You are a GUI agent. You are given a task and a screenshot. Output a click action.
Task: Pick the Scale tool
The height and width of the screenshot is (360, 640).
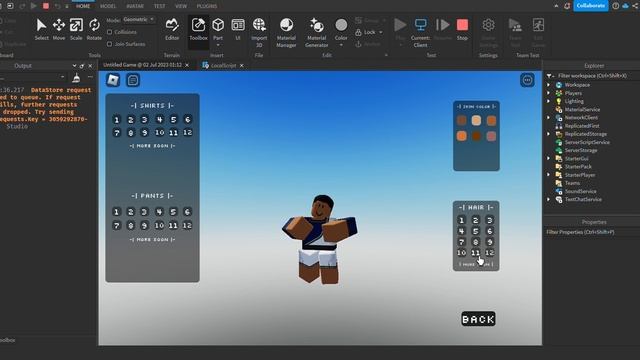pos(76,29)
